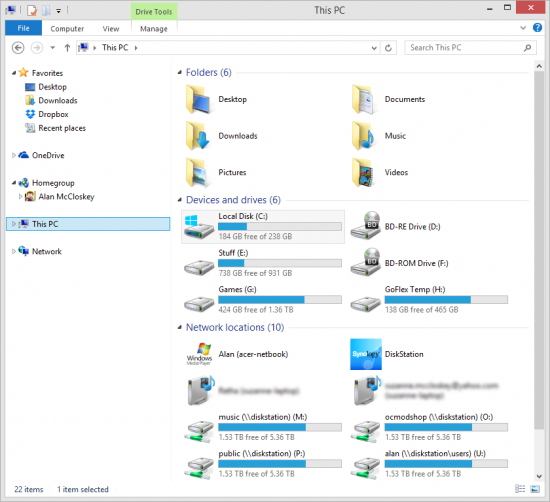
Task: Select the BD-RE Drive (D:) icon
Action: (365, 226)
